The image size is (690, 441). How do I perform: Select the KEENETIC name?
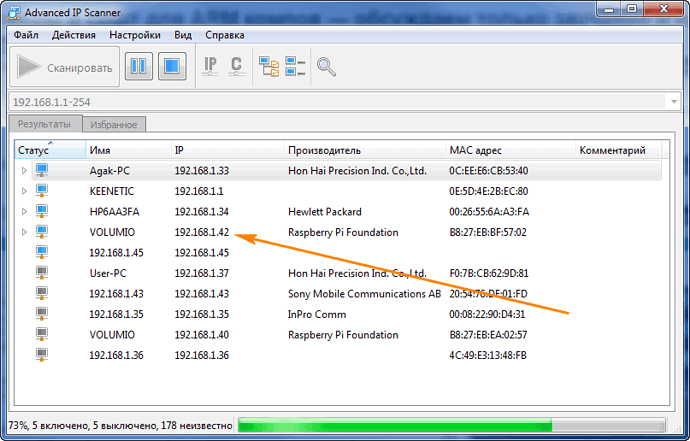(112, 191)
